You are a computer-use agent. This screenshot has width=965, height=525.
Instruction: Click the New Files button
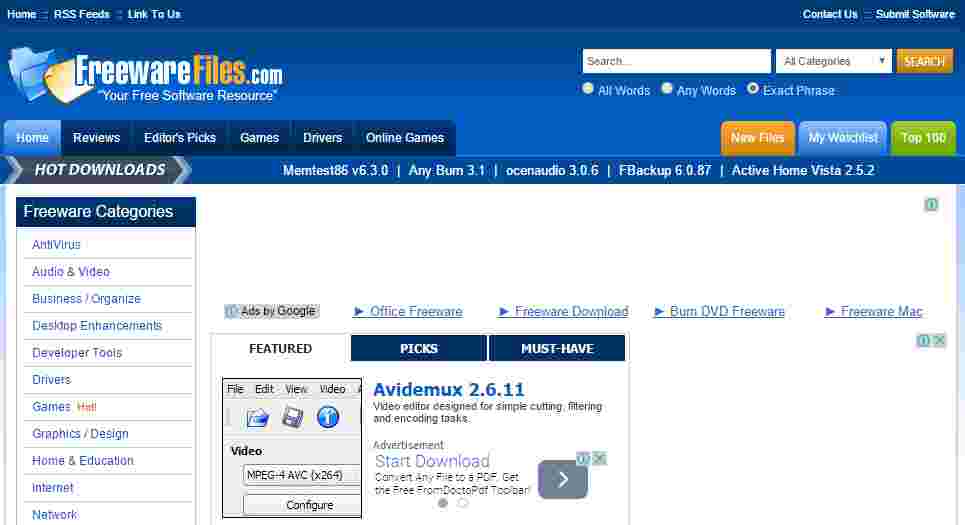point(758,138)
